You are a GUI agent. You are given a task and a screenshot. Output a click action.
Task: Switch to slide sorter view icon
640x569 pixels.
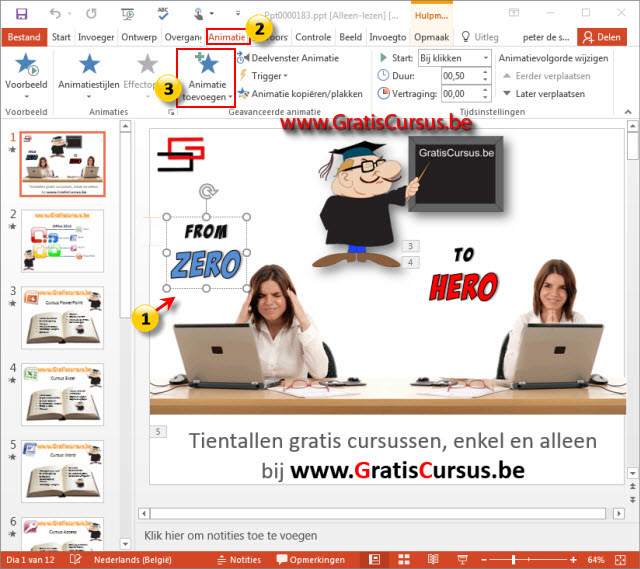pyautogui.click(x=404, y=560)
